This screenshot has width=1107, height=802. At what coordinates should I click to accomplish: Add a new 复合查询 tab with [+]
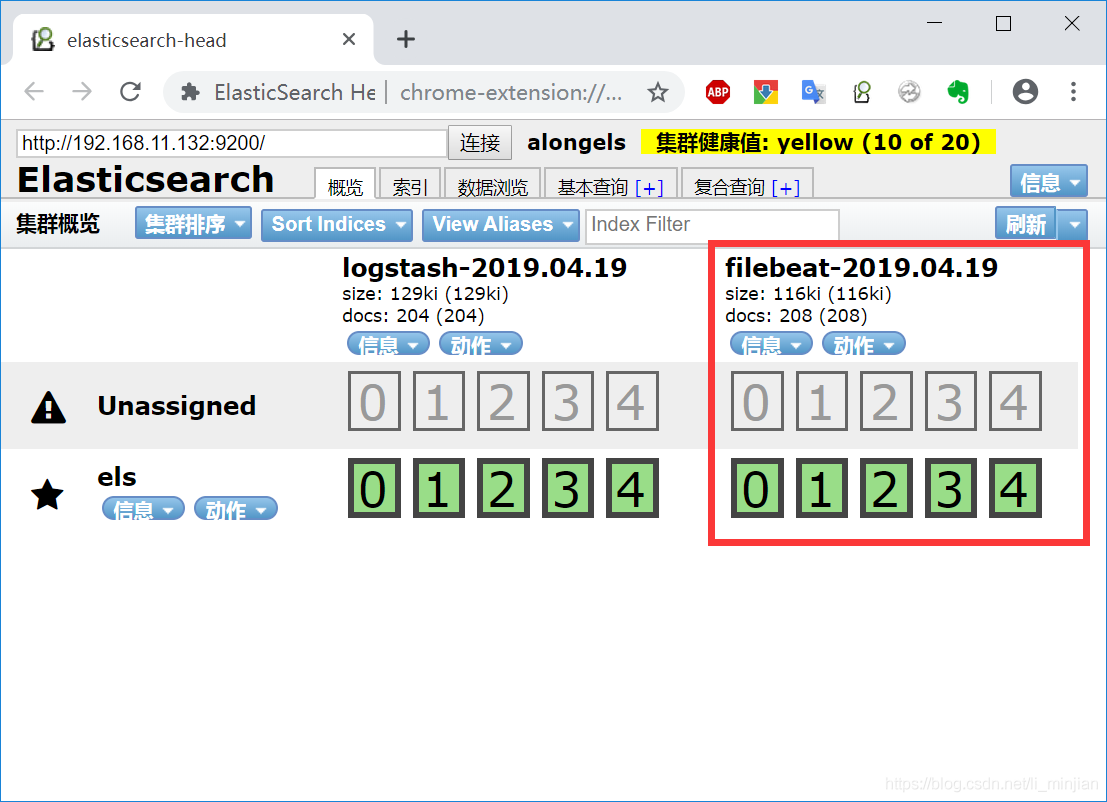[786, 188]
